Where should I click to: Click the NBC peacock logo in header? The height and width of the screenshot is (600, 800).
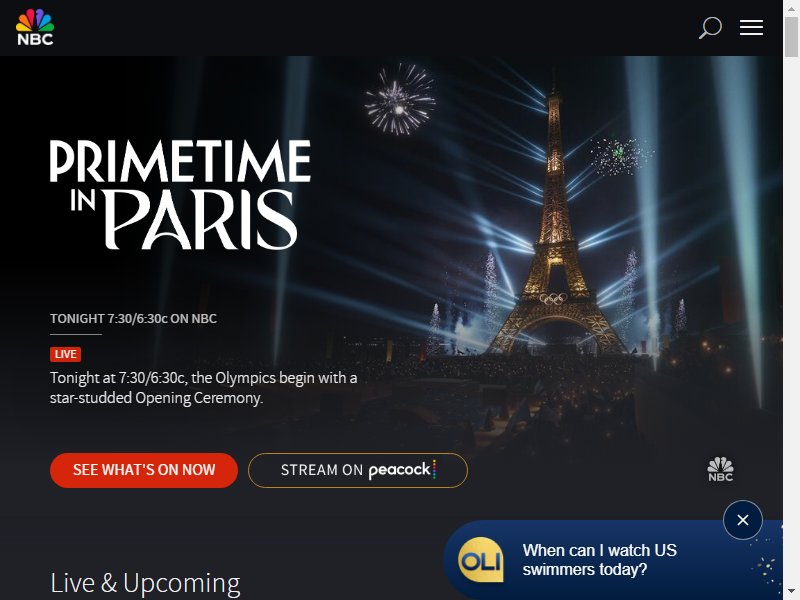35,27
